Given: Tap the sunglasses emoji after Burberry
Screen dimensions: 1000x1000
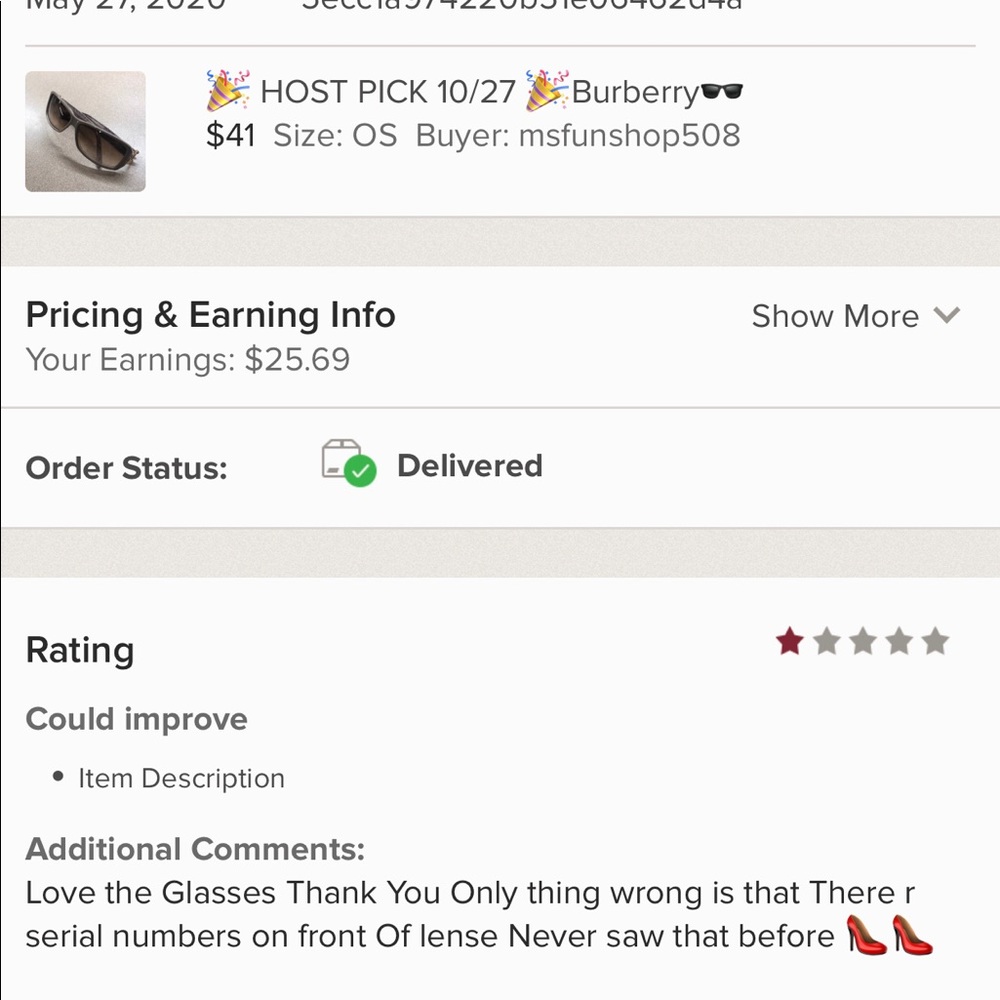Looking at the screenshot, I should (722, 91).
